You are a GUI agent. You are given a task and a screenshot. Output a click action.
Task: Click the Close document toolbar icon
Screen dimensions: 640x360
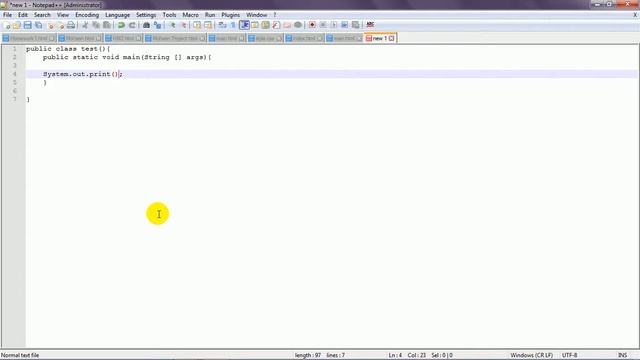(51, 25)
